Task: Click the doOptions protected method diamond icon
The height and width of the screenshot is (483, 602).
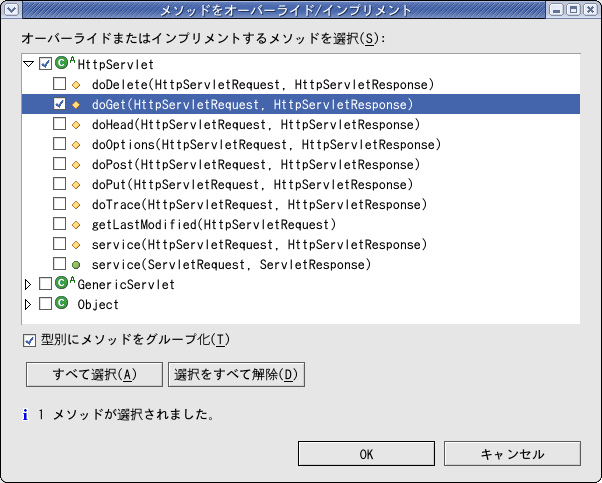Action: 76,145
